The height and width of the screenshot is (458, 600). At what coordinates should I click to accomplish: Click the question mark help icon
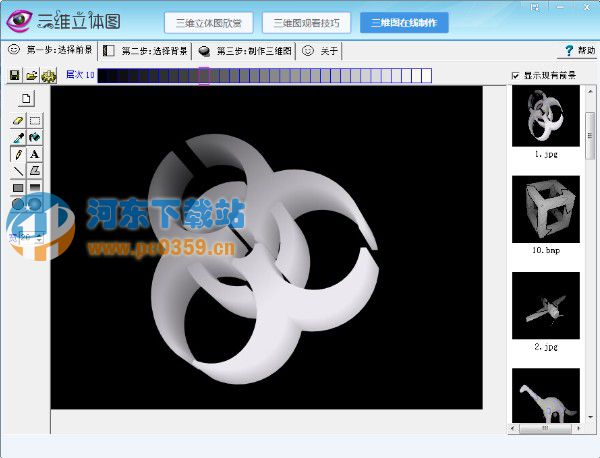click(569, 51)
